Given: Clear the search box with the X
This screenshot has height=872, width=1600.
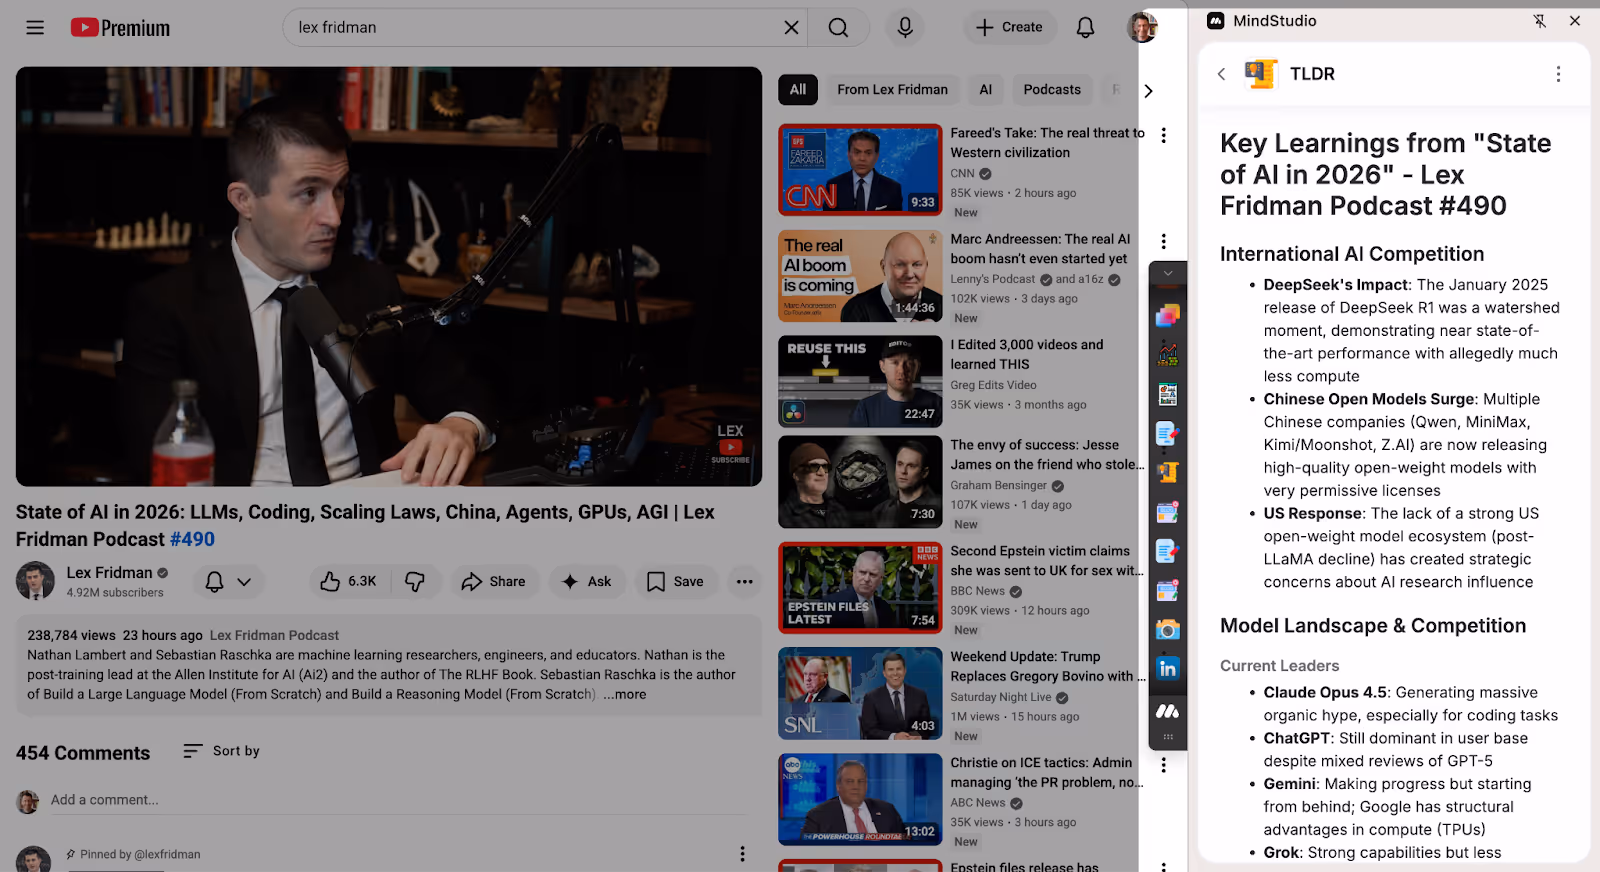Looking at the screenshot, I should (x=791, y=28).
